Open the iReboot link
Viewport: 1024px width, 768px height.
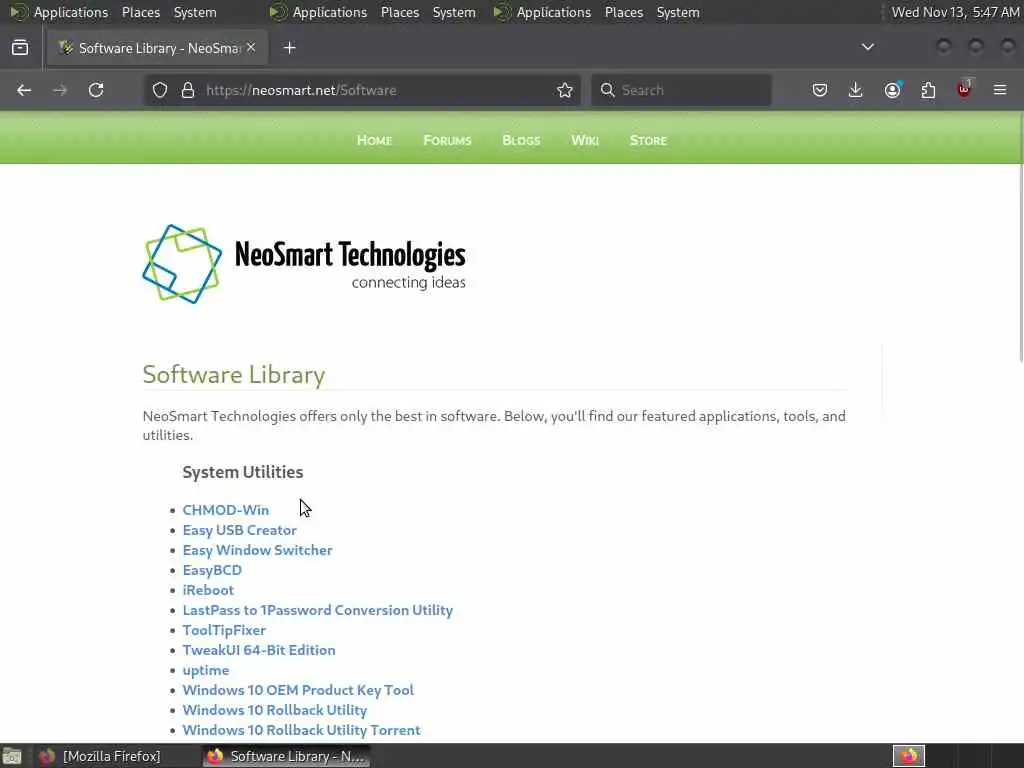208,590
